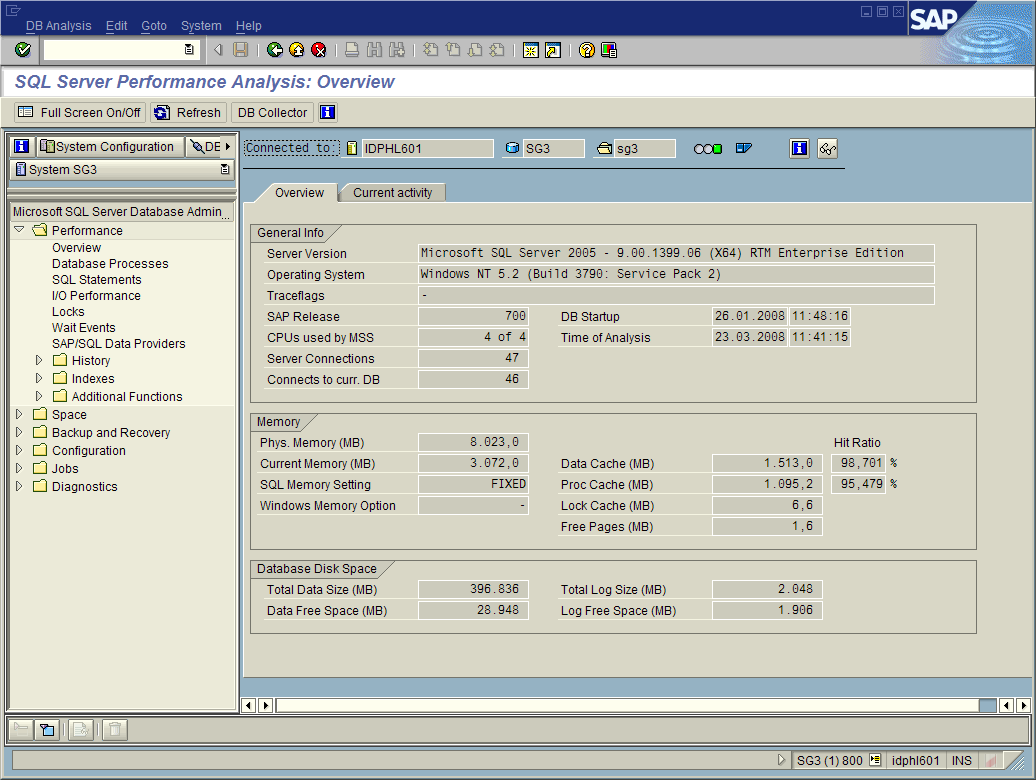Click the Print icon in toolbar
Viewport: 1036px width, 780px height.
tap(352, 50)
